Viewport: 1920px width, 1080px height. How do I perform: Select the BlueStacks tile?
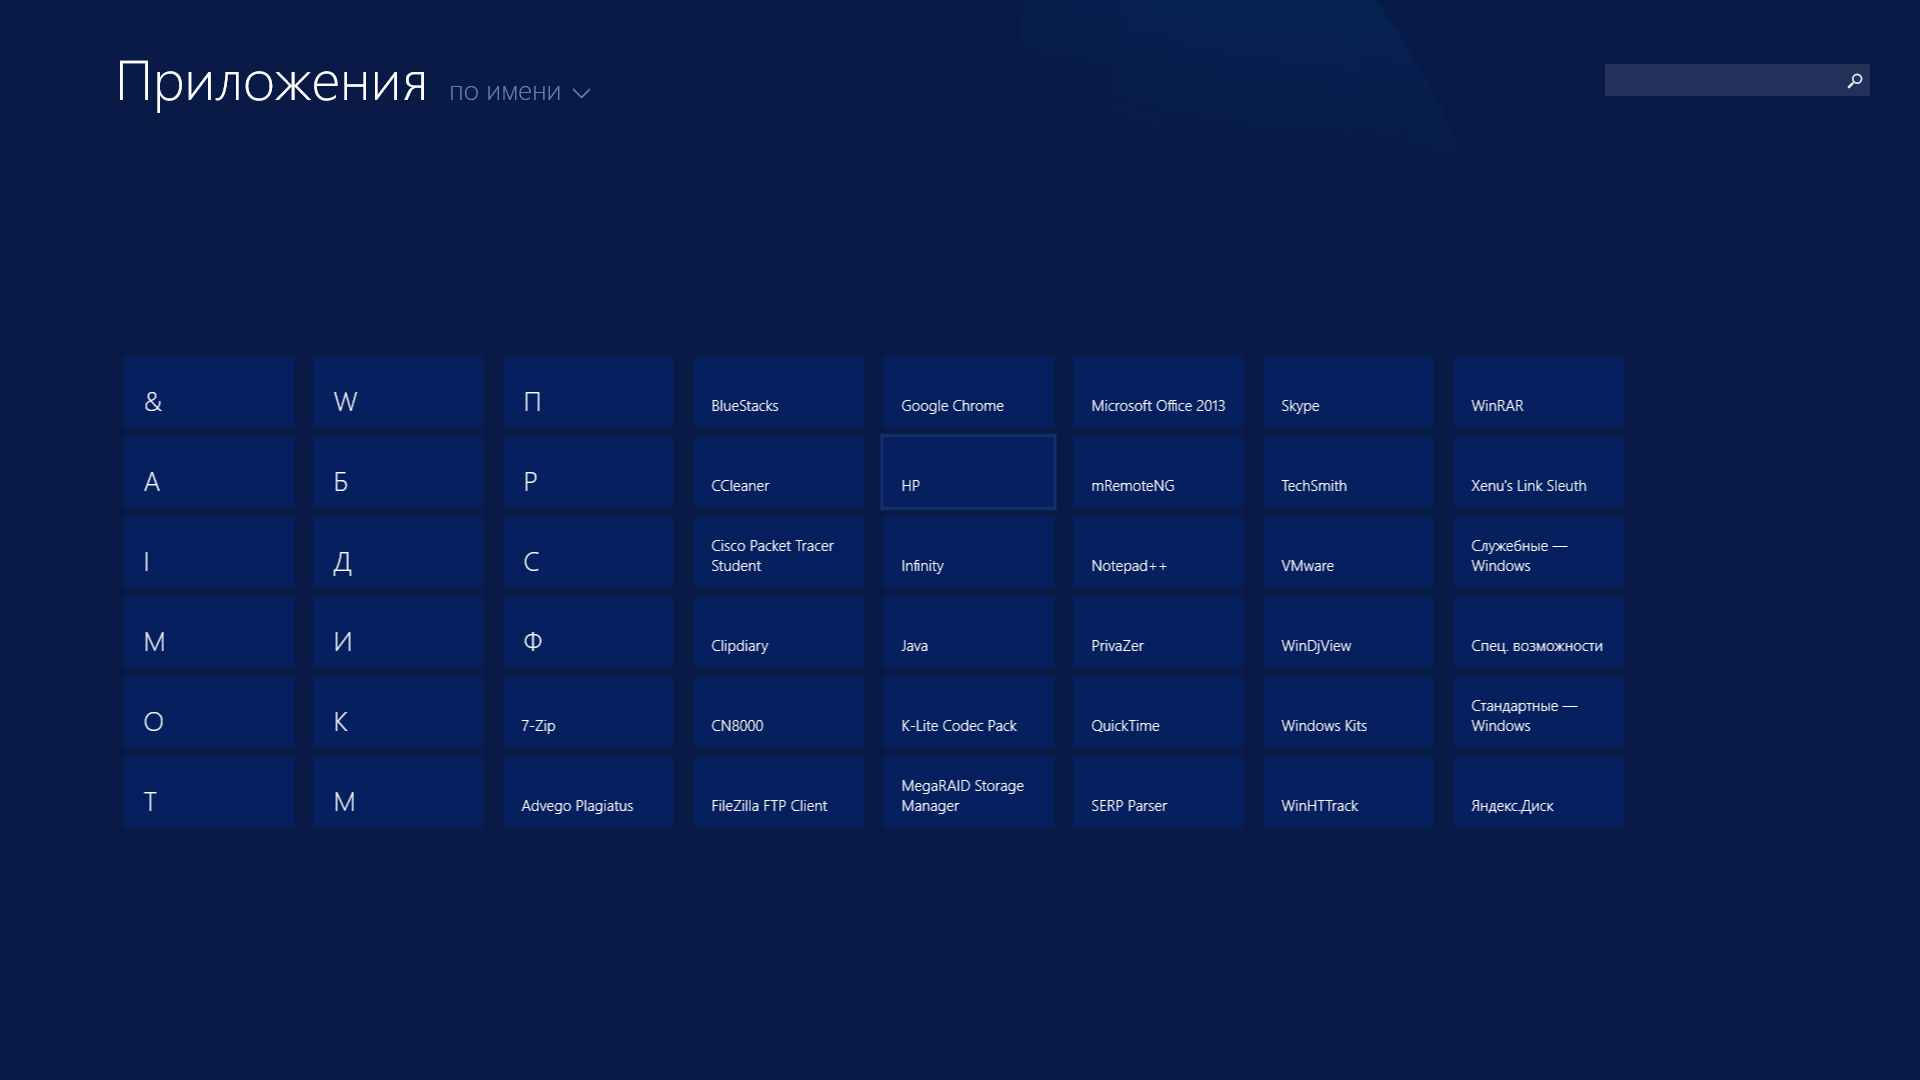(x=778, y=392)
